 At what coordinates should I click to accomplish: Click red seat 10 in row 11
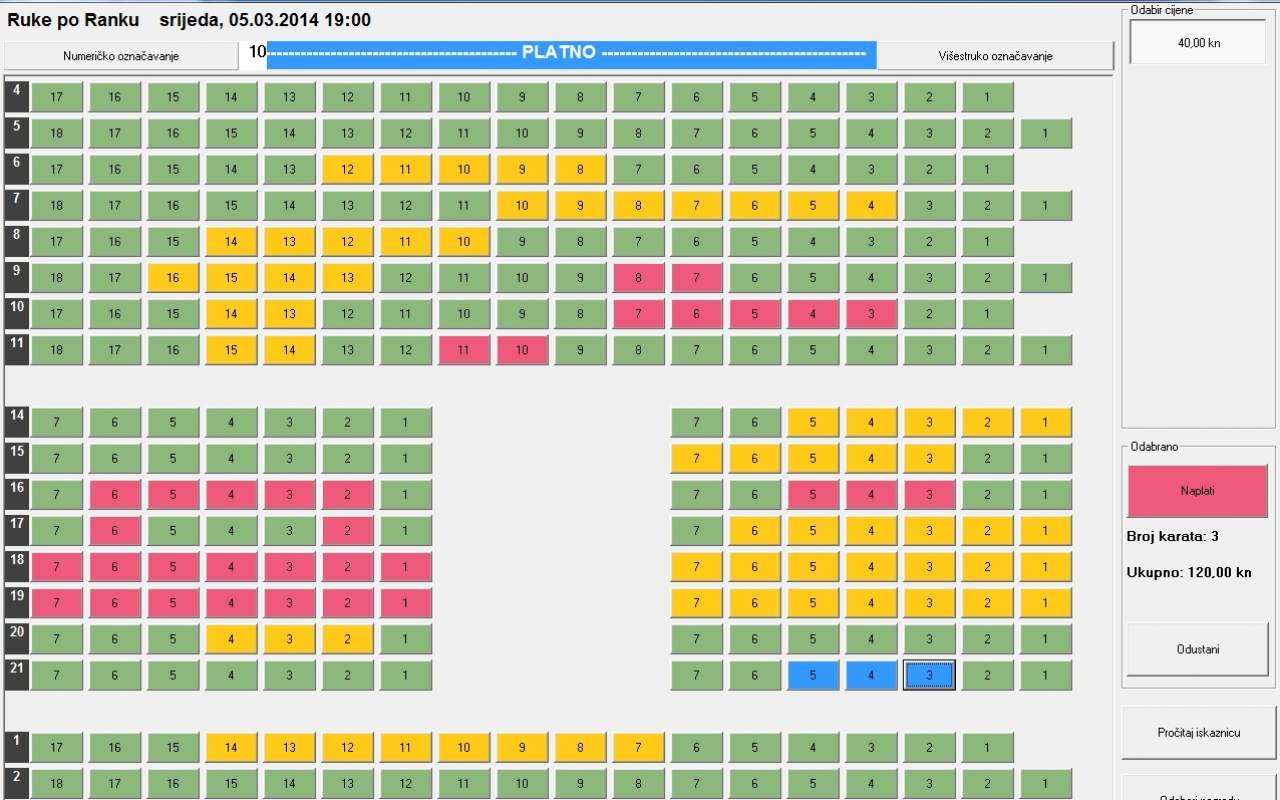click(x=522, y=350)
